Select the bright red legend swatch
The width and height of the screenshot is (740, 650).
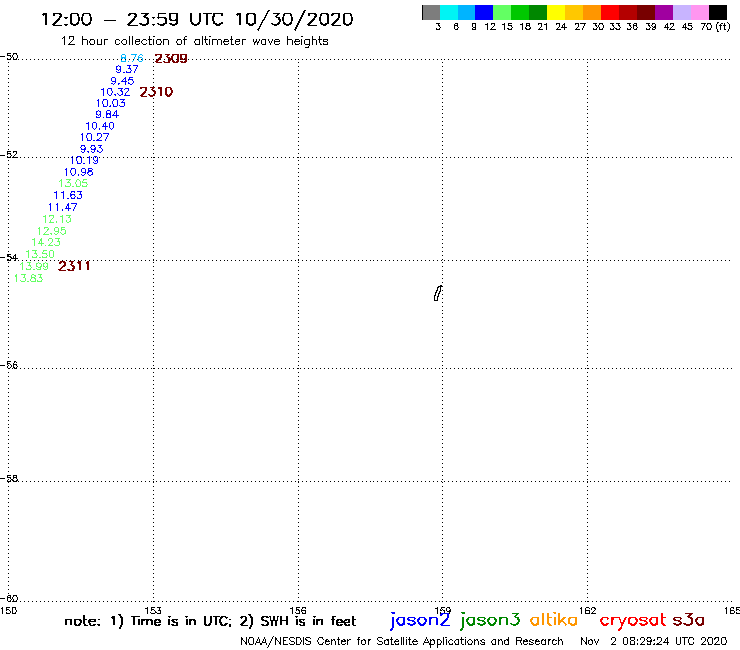pyautogui.click(x=610, y=12)
